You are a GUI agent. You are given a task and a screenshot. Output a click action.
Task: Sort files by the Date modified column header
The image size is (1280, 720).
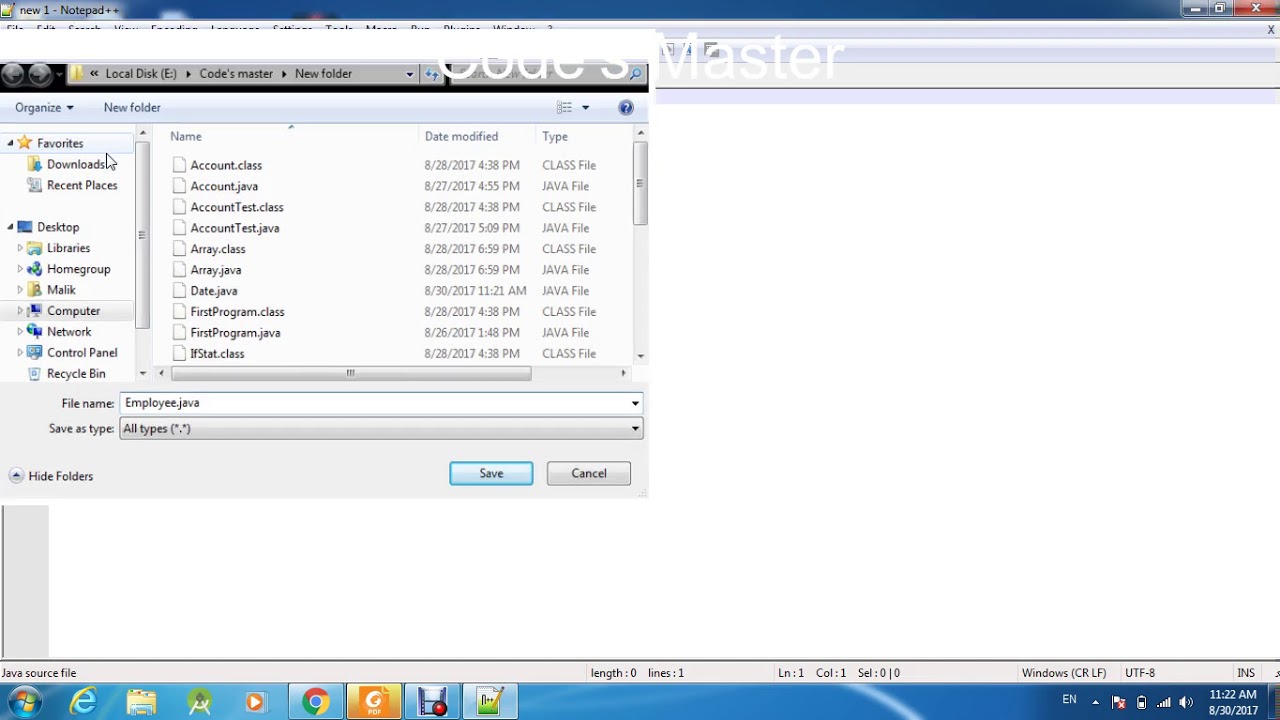[461, 137]
